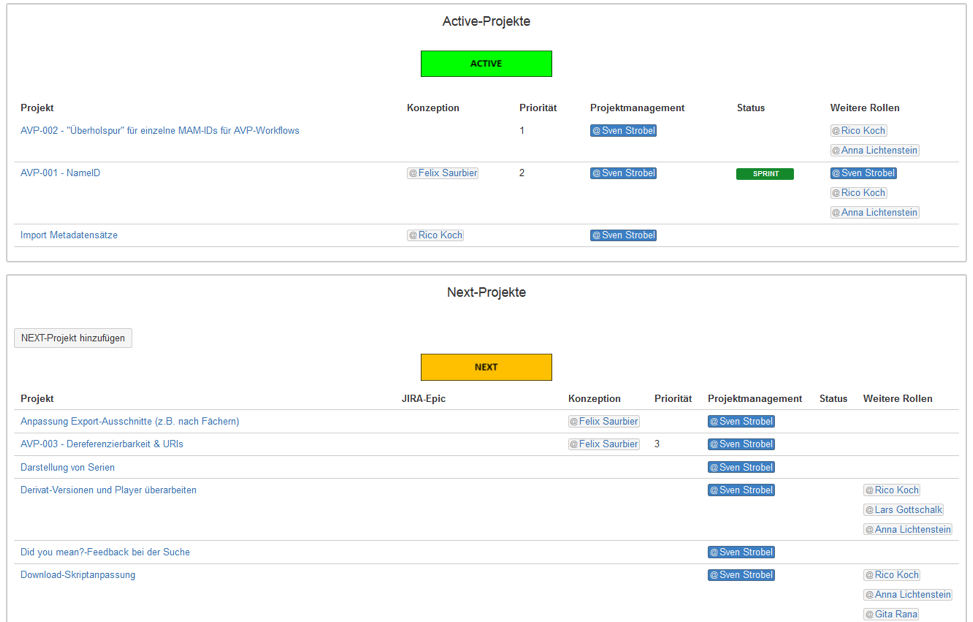Open Derivat-Versionen und Player überarbeiten

108,490
